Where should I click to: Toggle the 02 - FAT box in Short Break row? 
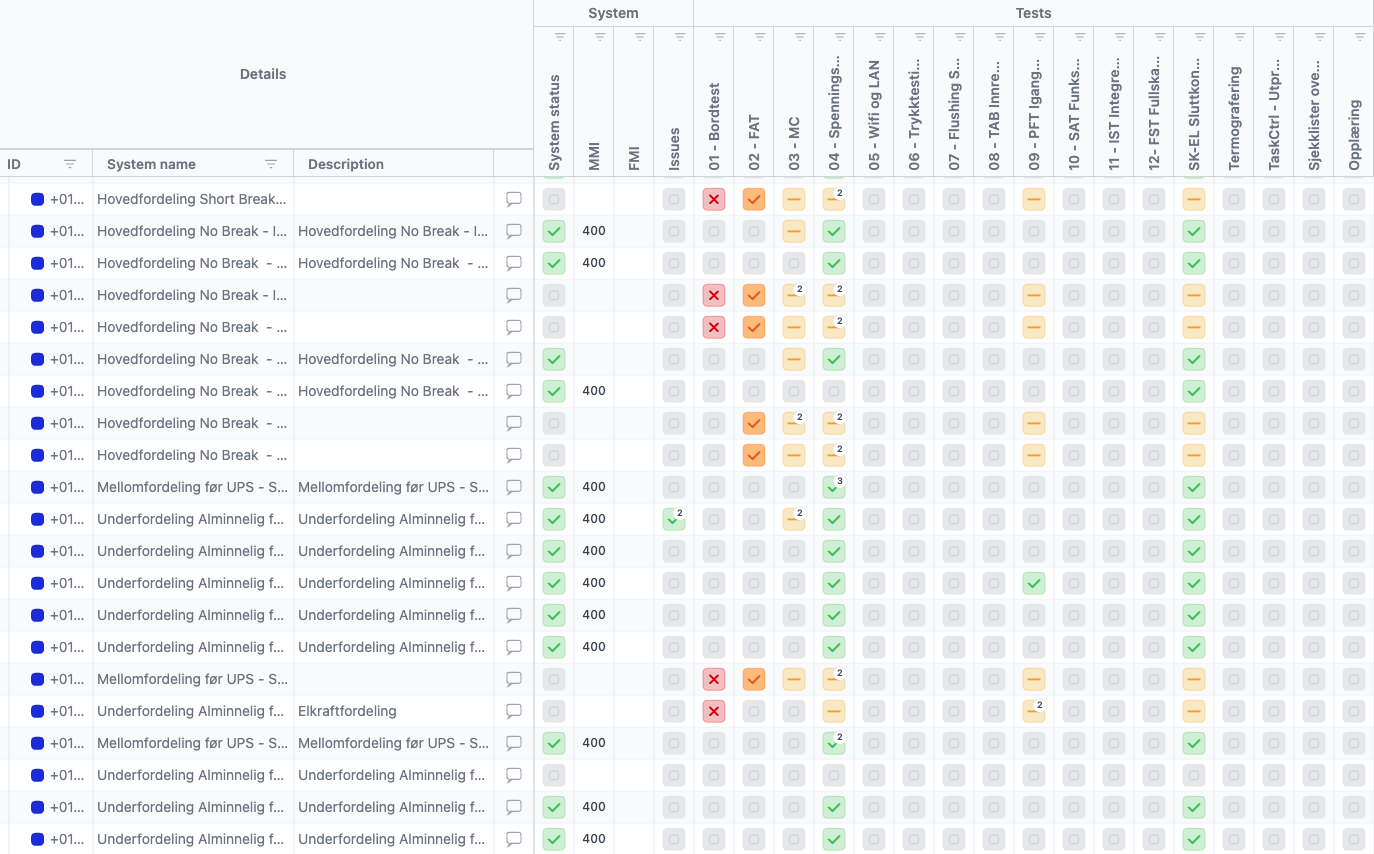[754, 199]
